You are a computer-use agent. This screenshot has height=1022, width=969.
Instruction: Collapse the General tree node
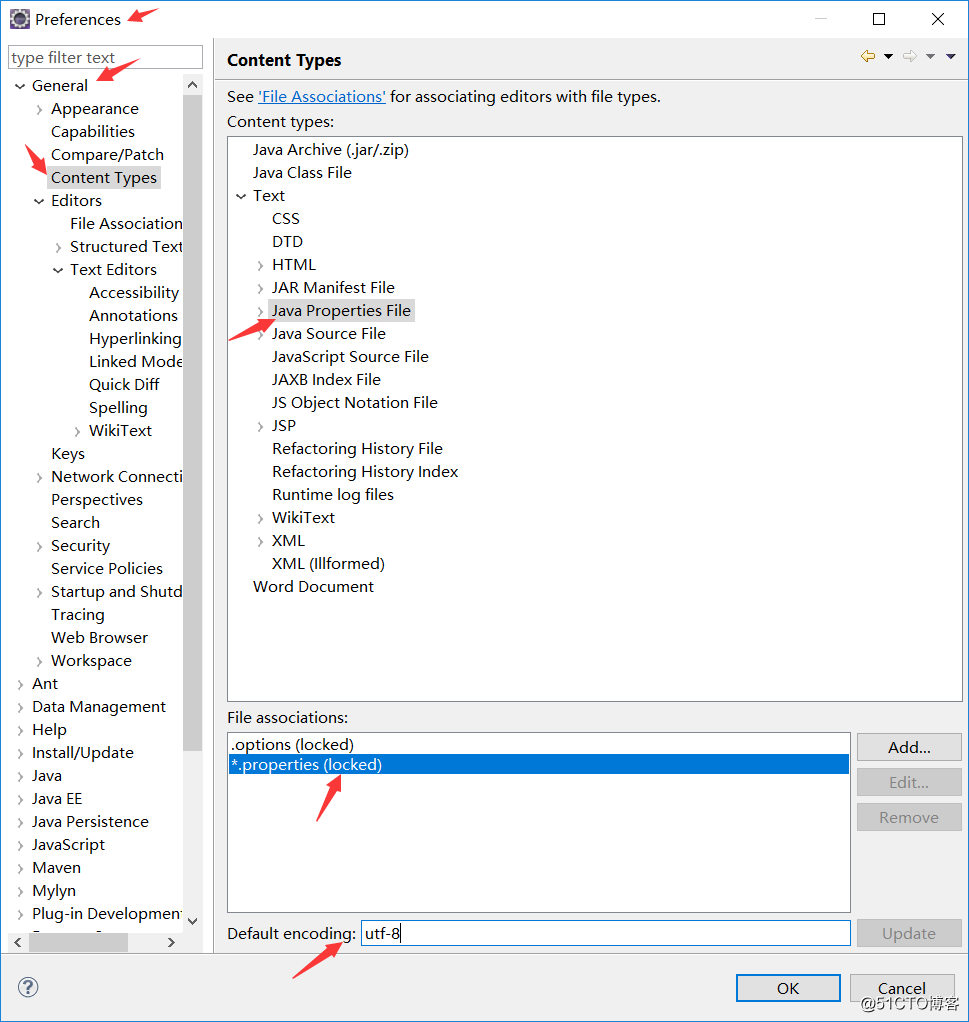pos(20,86)
